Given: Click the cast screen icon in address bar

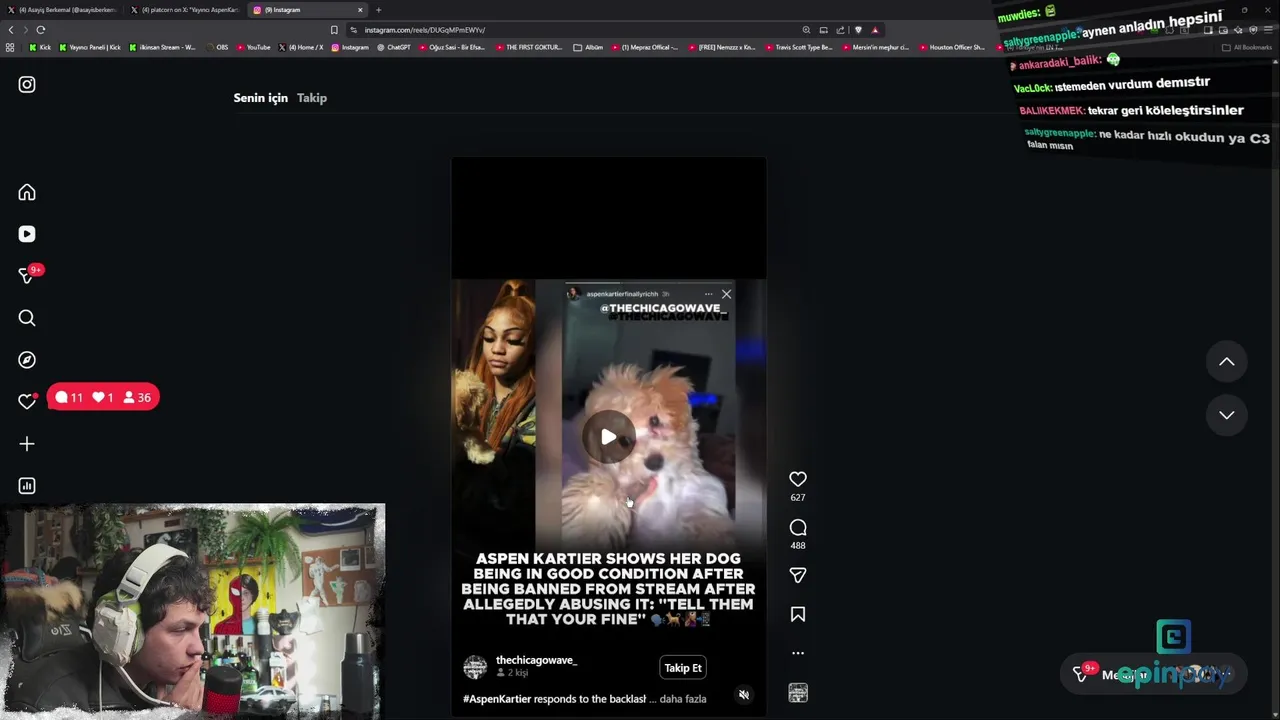Looking at the screenshot, I should pyautogui.click(x=823, y=30).
